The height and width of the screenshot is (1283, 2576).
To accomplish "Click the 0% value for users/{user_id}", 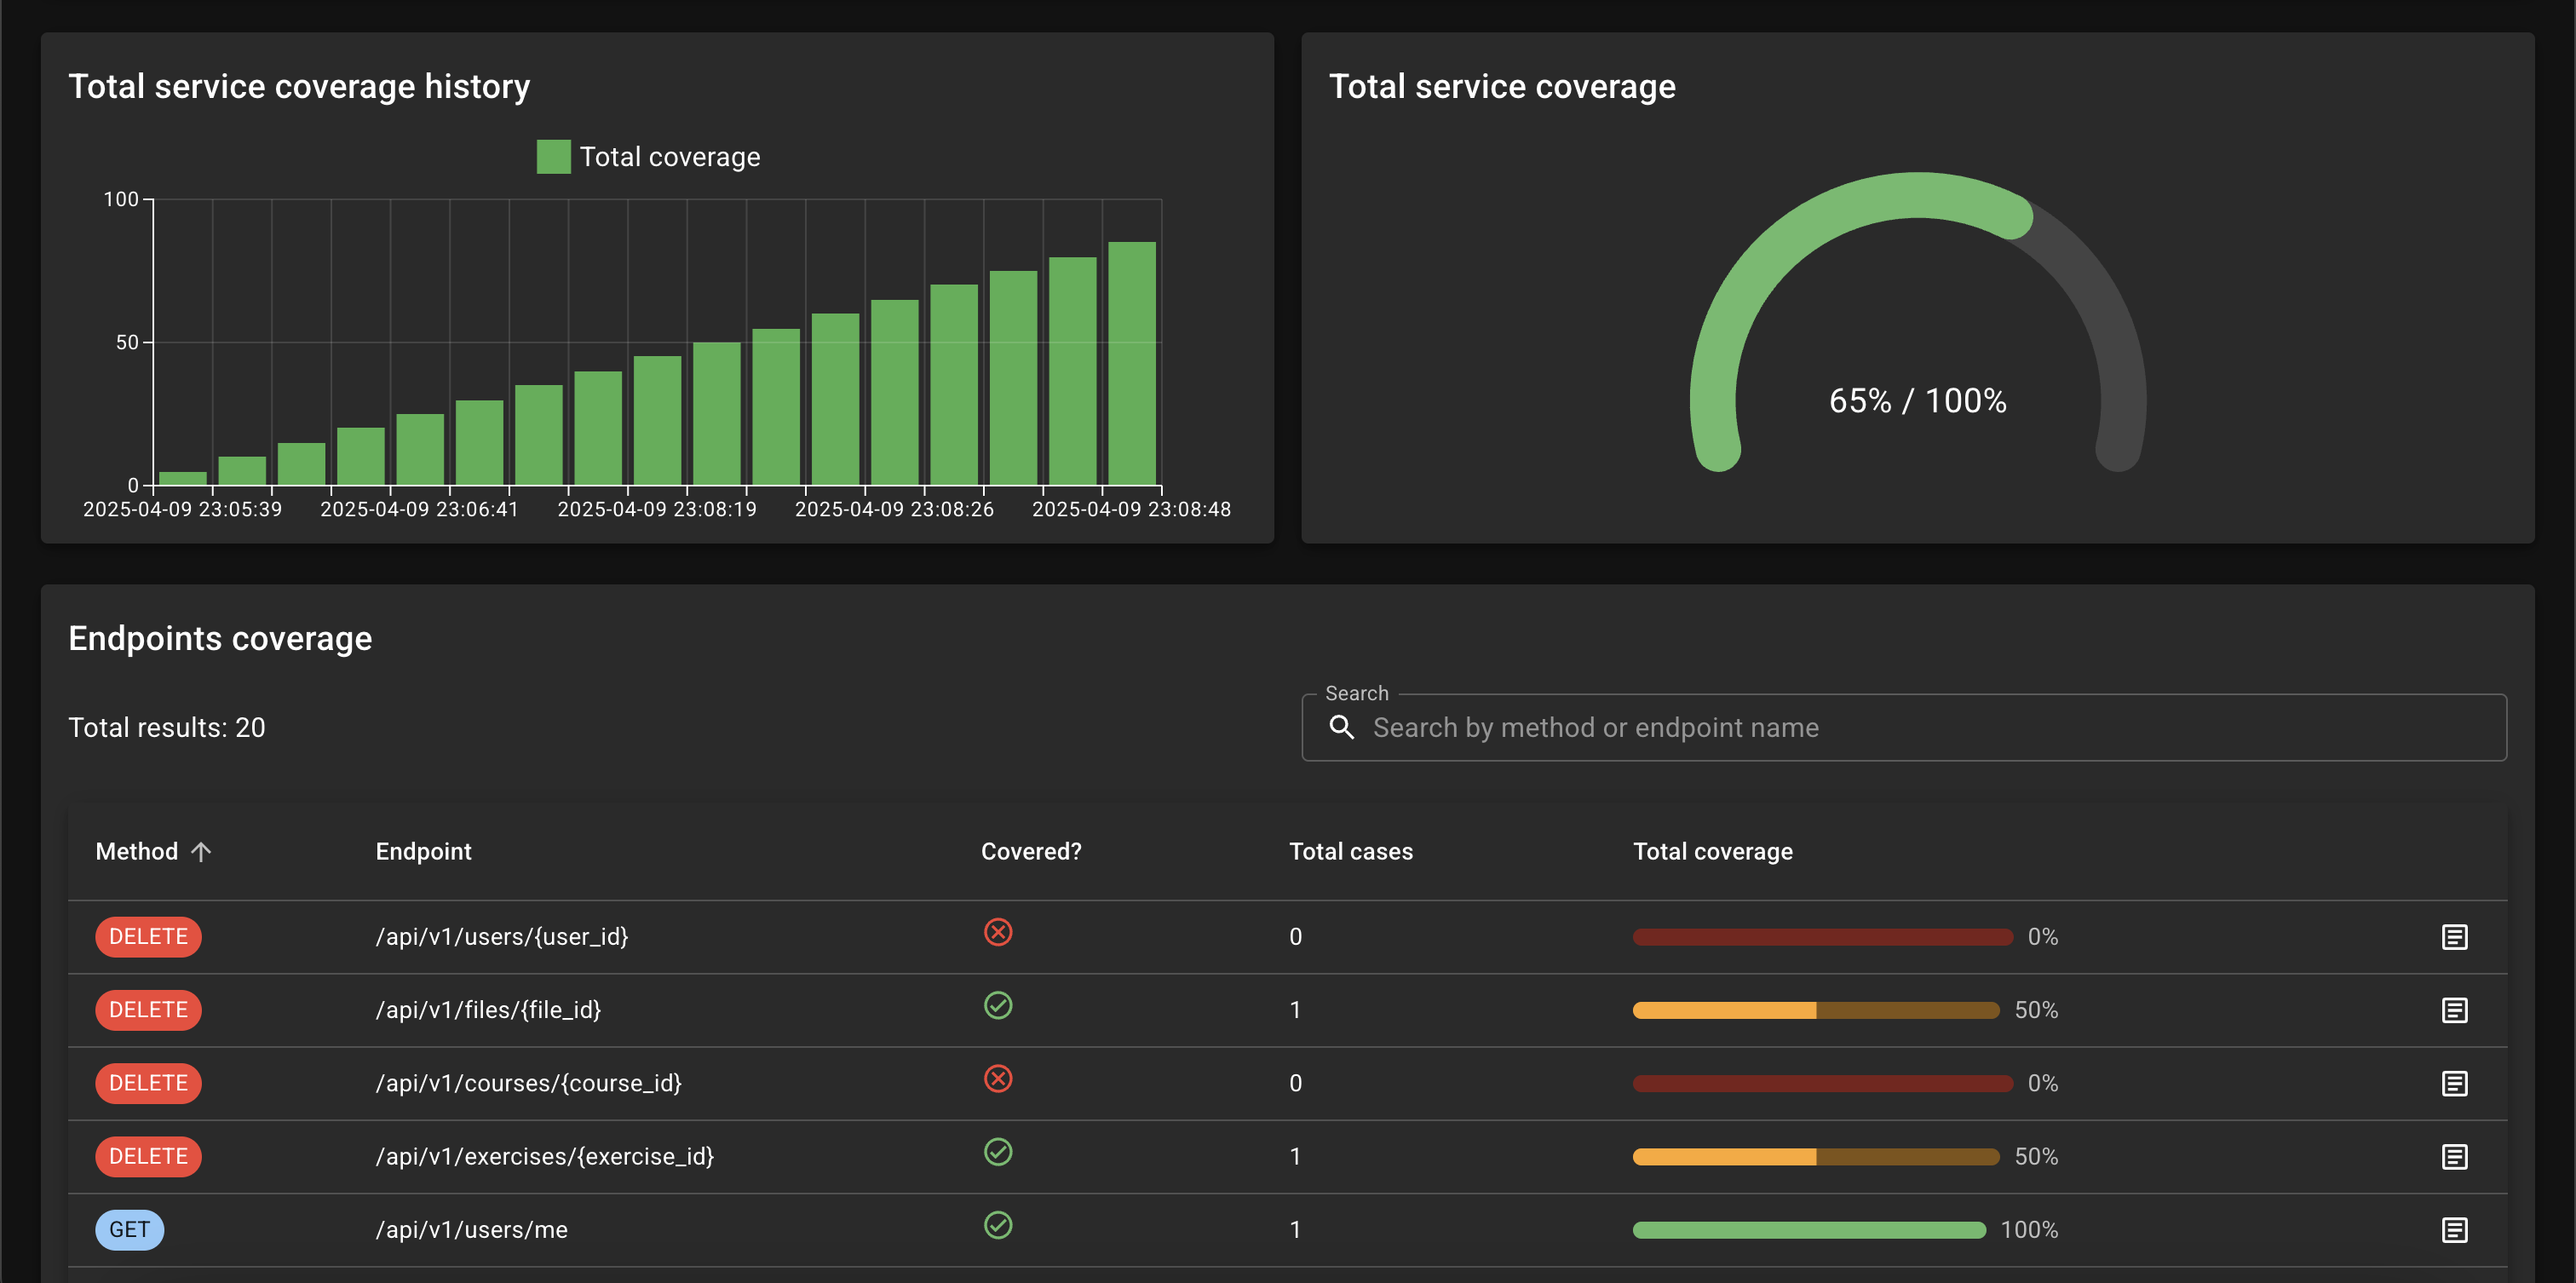I will pyautogui.click(x=2042, y=937).
